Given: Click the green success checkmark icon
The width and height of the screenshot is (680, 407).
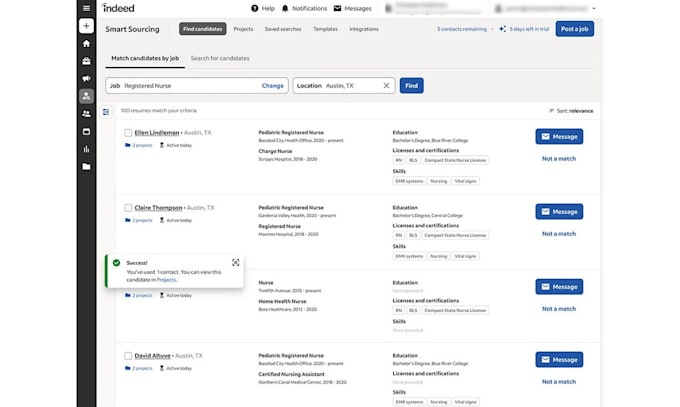Looking at the screenshot, I should (116, 263).
